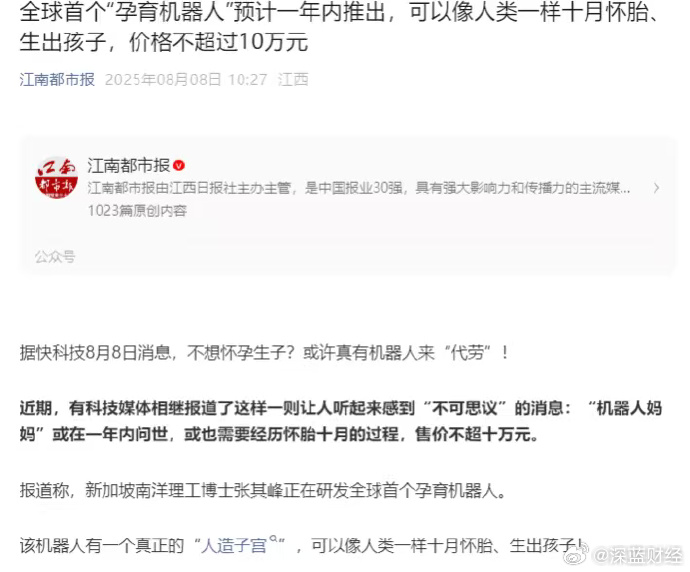Click the bold text 售价不超十万元
Screen dimensions: 690x572
click(x=477, y=434)
